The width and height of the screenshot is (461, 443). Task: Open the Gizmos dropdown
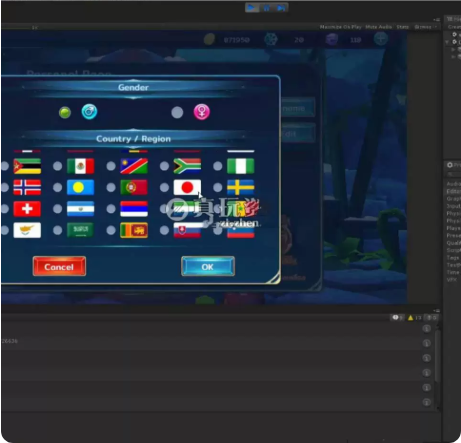tap(425, 27)
